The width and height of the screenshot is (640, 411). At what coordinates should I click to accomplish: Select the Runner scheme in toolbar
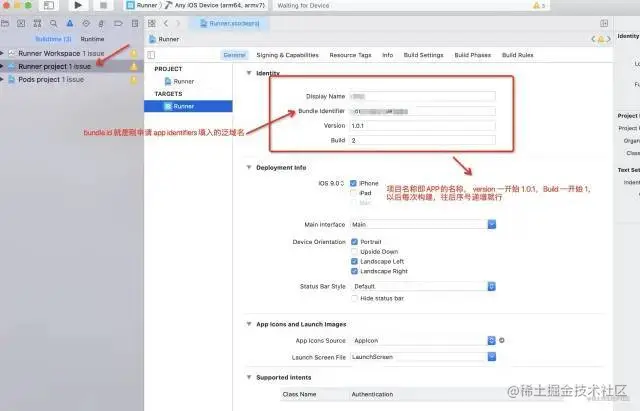point(142,5)
